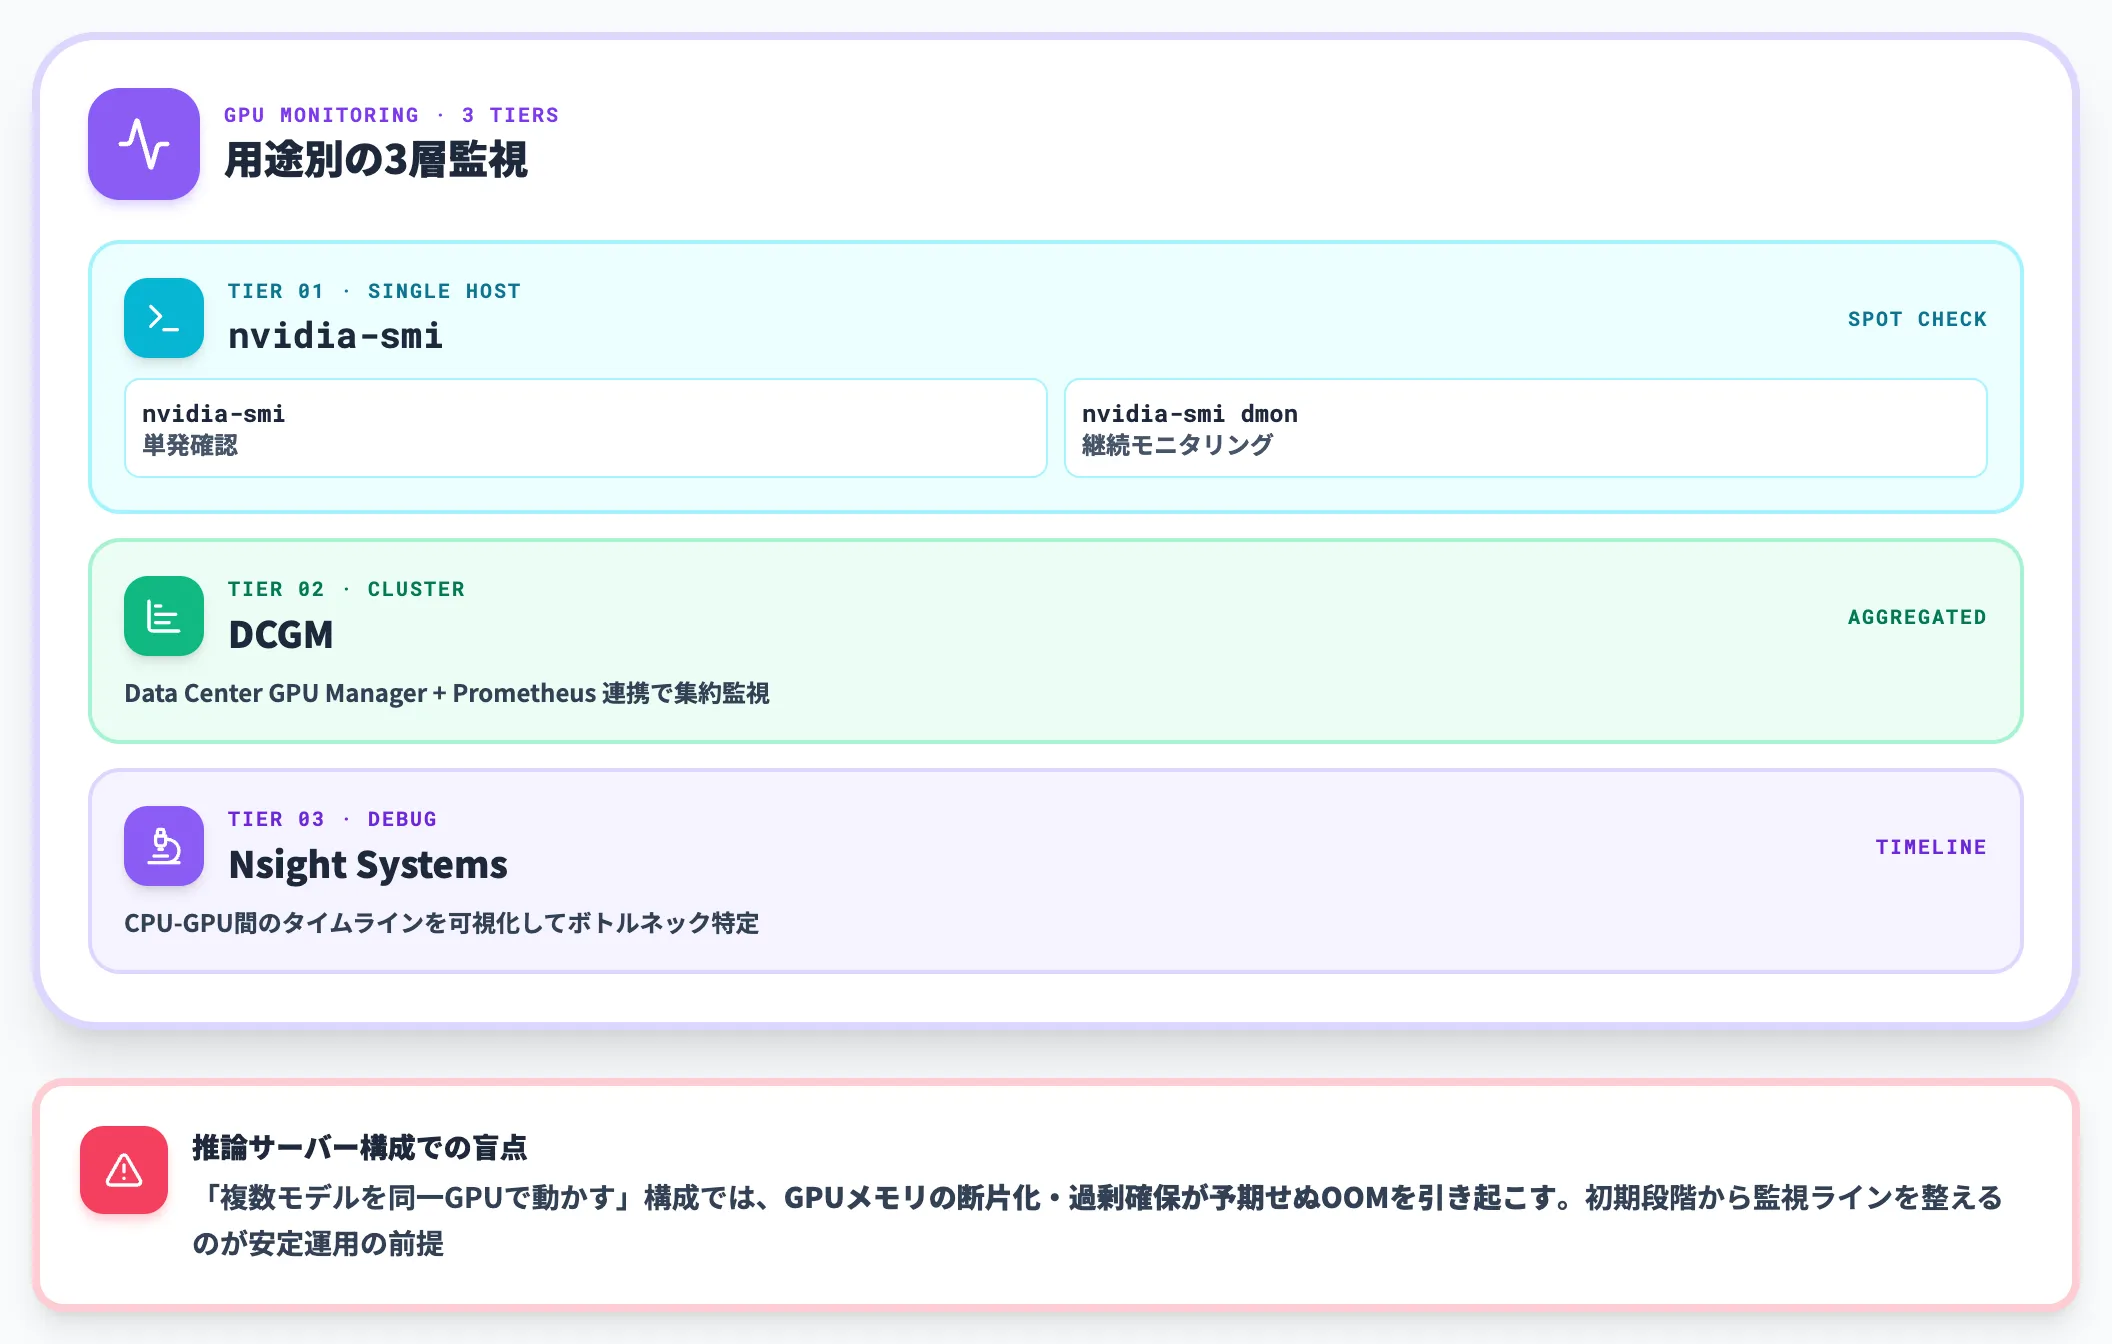Click the TIER 02 · CLUSTER label
Viewport: 2112px width, 1344px height.
click(x=346, y=589)
